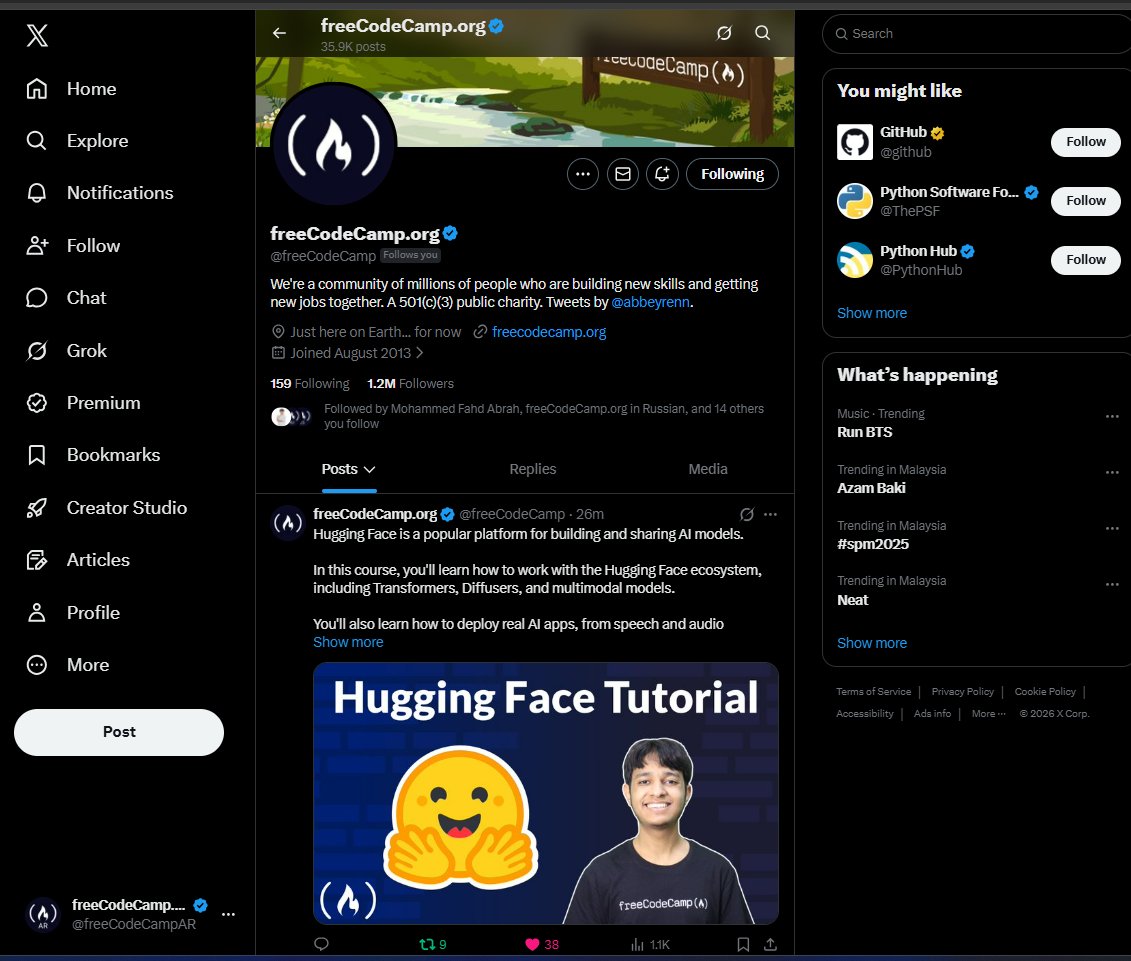Open Articles from the sidebar icon

(x=37, y=560)
